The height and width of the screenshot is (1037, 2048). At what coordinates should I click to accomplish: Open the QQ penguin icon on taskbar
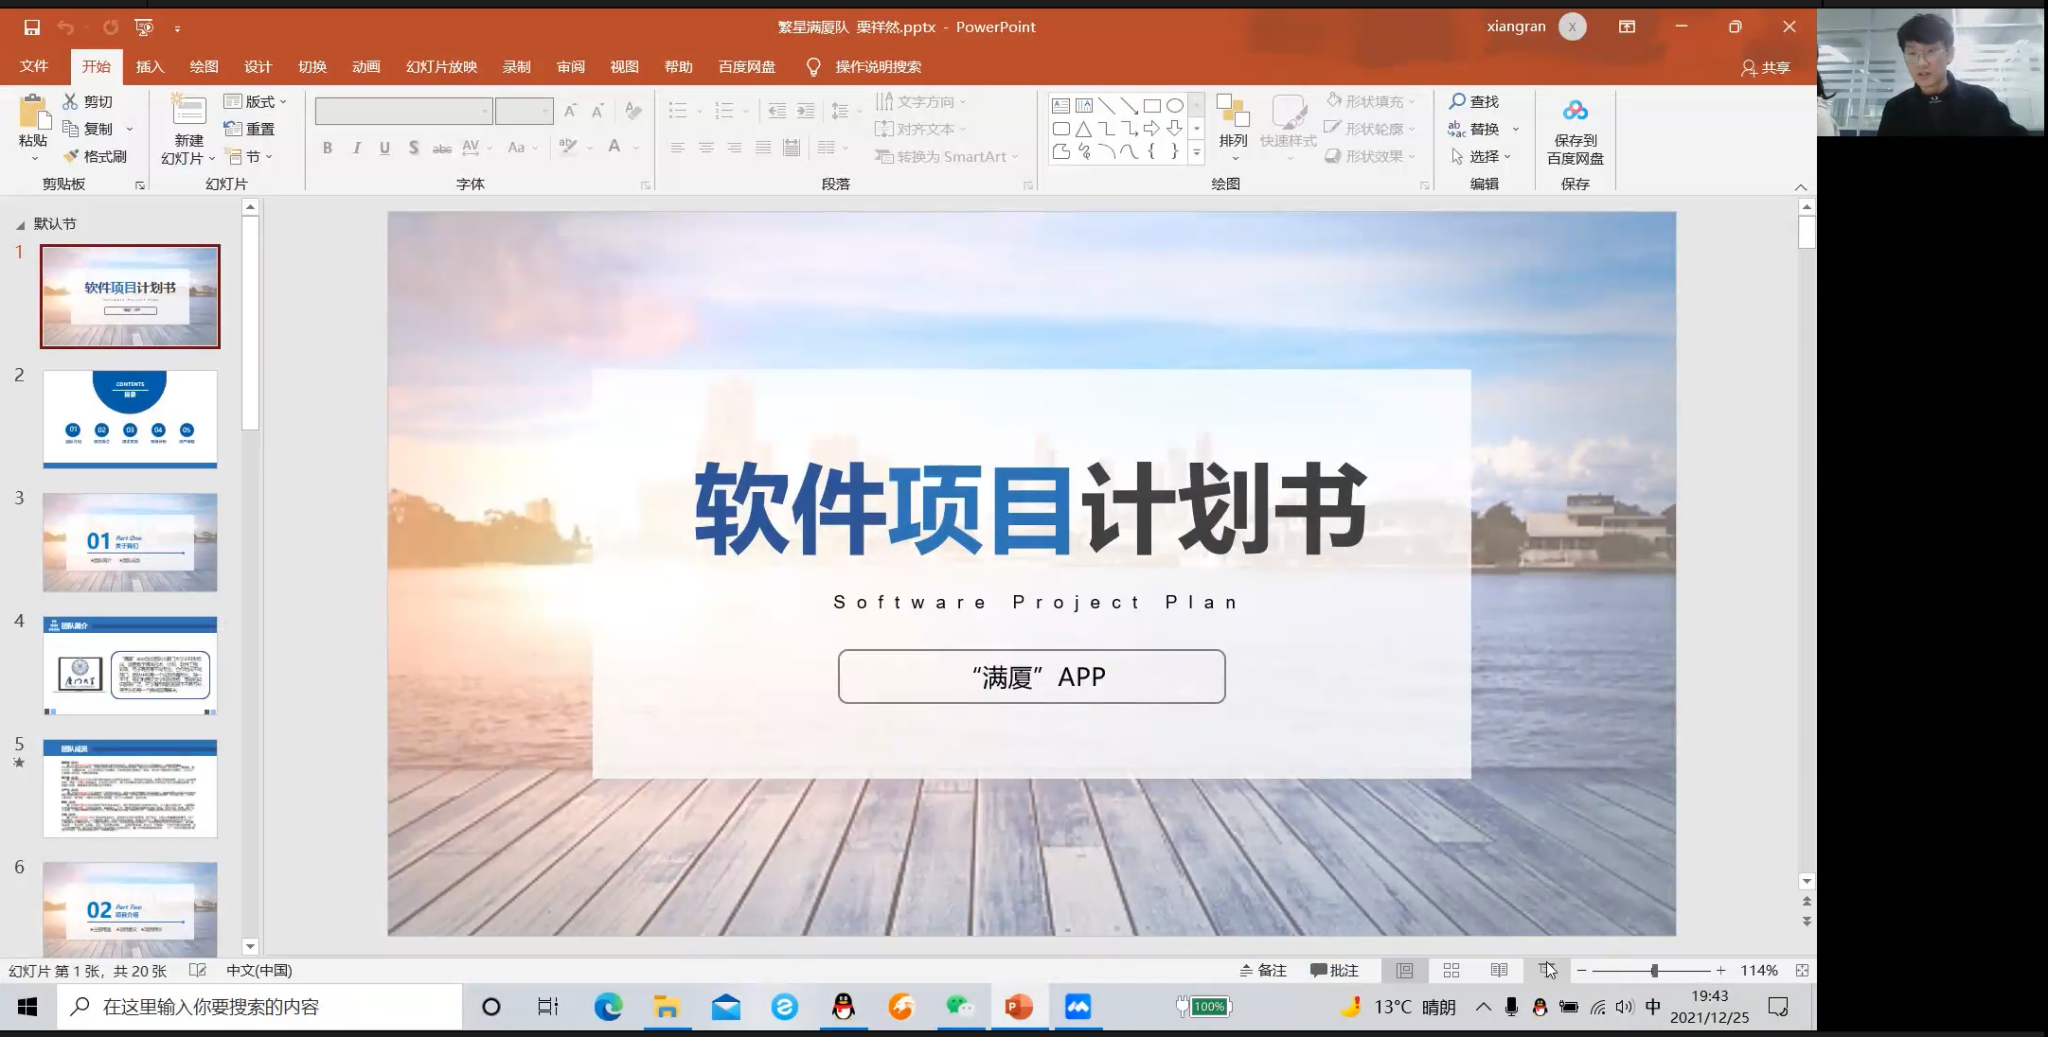point(843,1007)
